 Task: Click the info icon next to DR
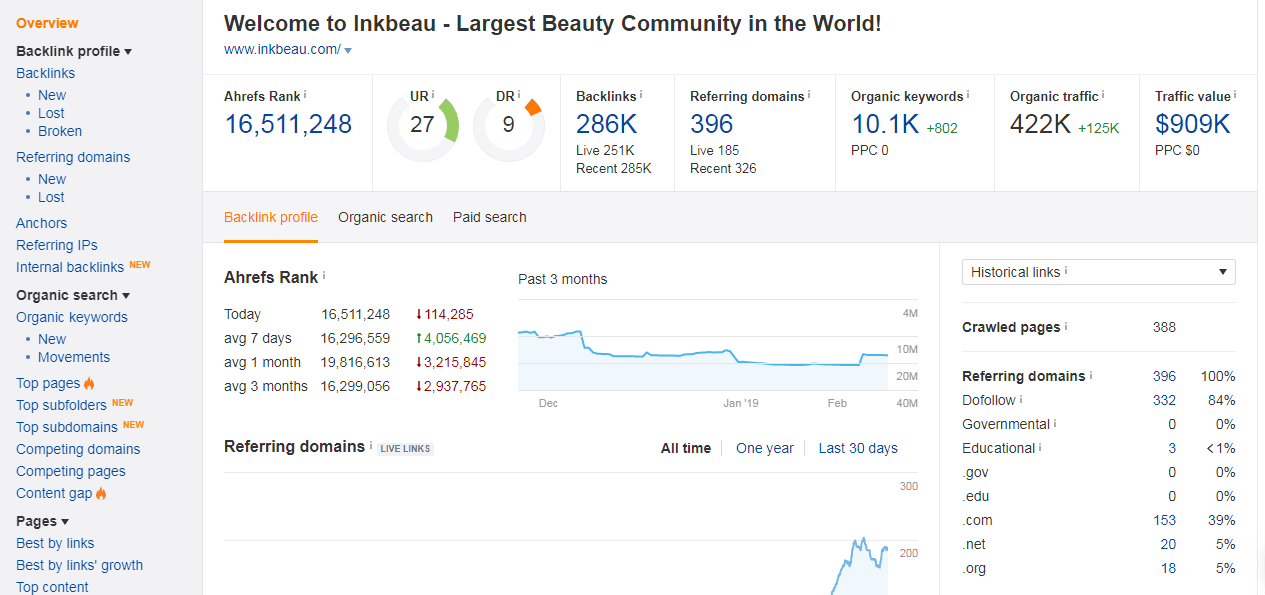click(519, 94)
